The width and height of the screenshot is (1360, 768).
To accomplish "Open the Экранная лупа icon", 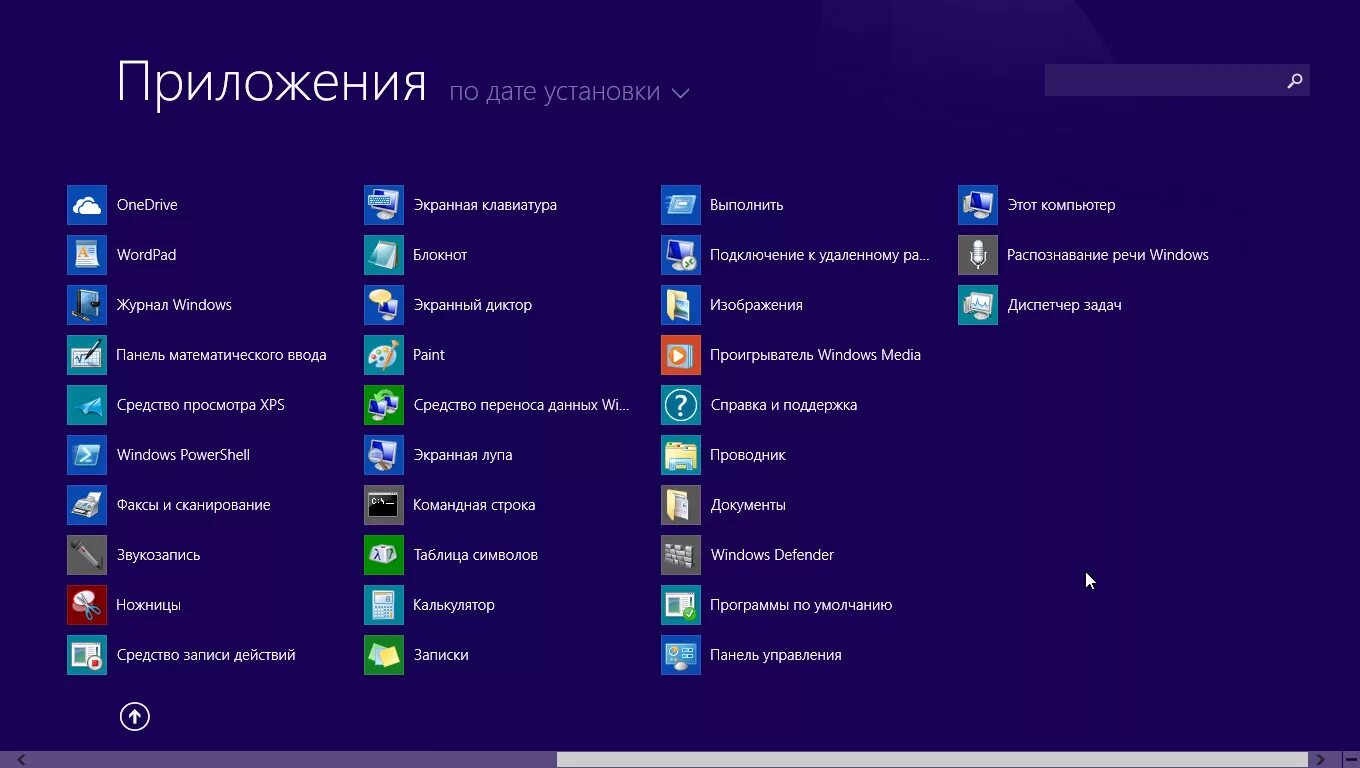I will coord(384,455).
